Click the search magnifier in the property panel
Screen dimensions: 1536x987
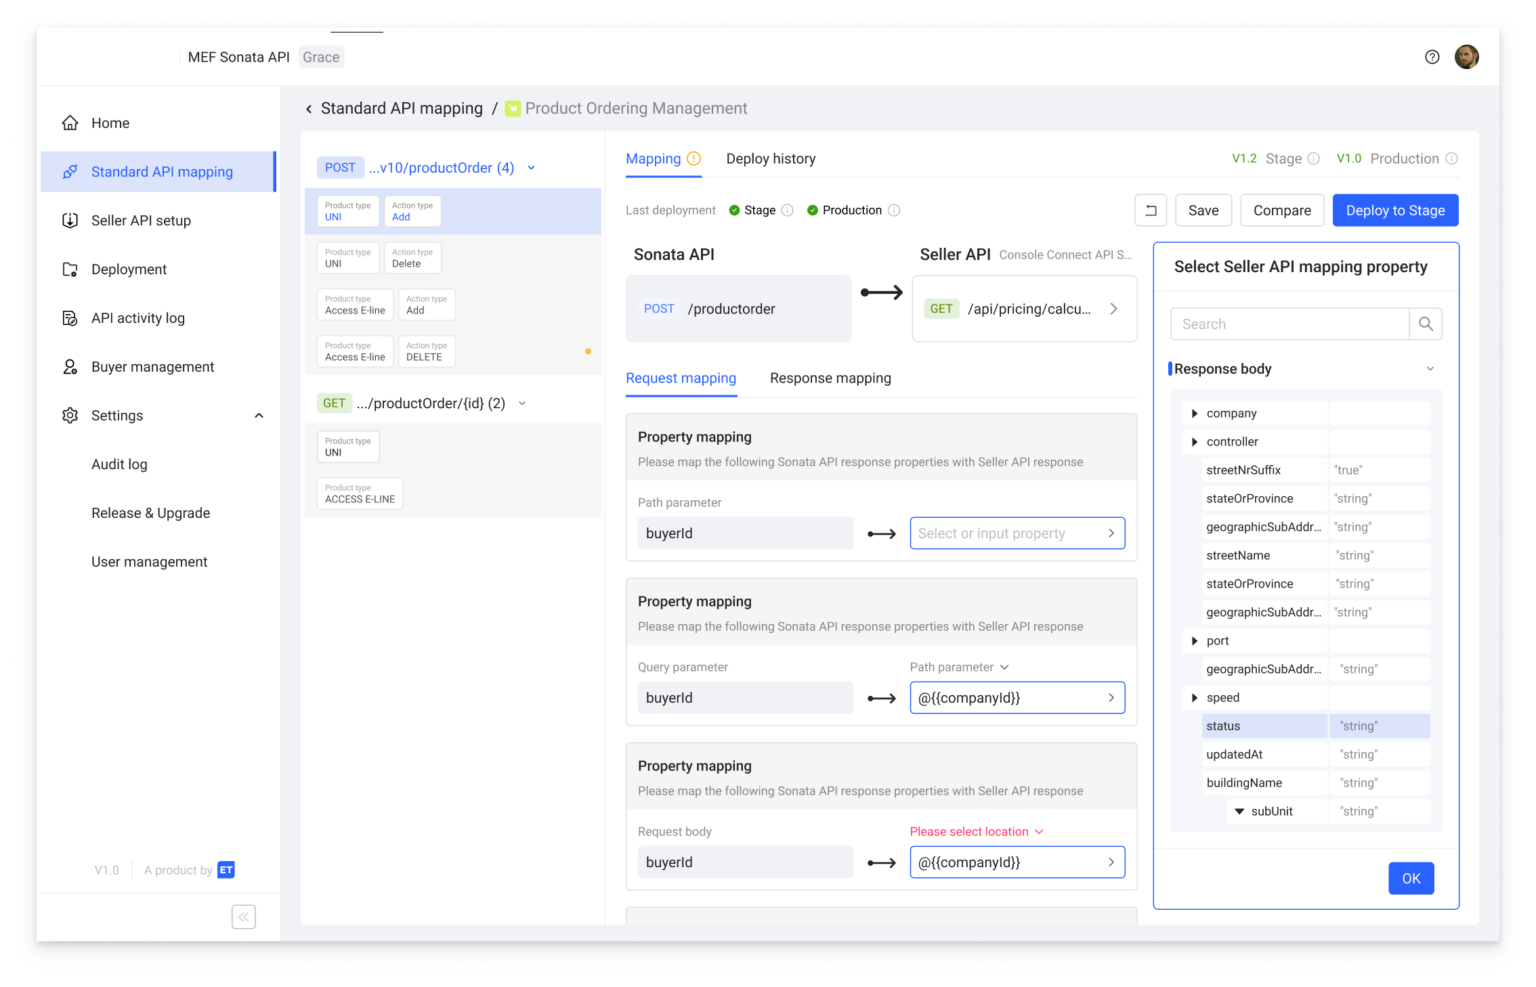coord(1426,323)
